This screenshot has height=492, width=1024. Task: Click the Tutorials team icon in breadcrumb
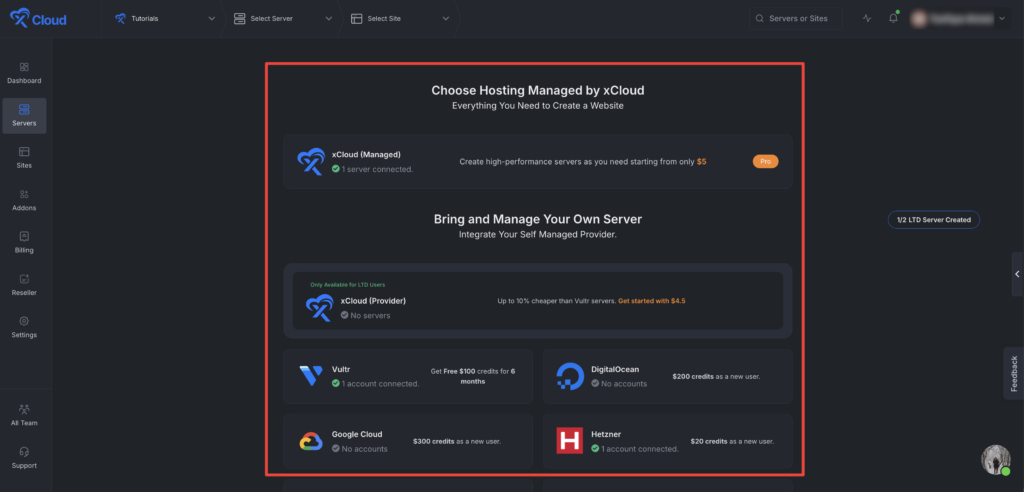(120, 18)
